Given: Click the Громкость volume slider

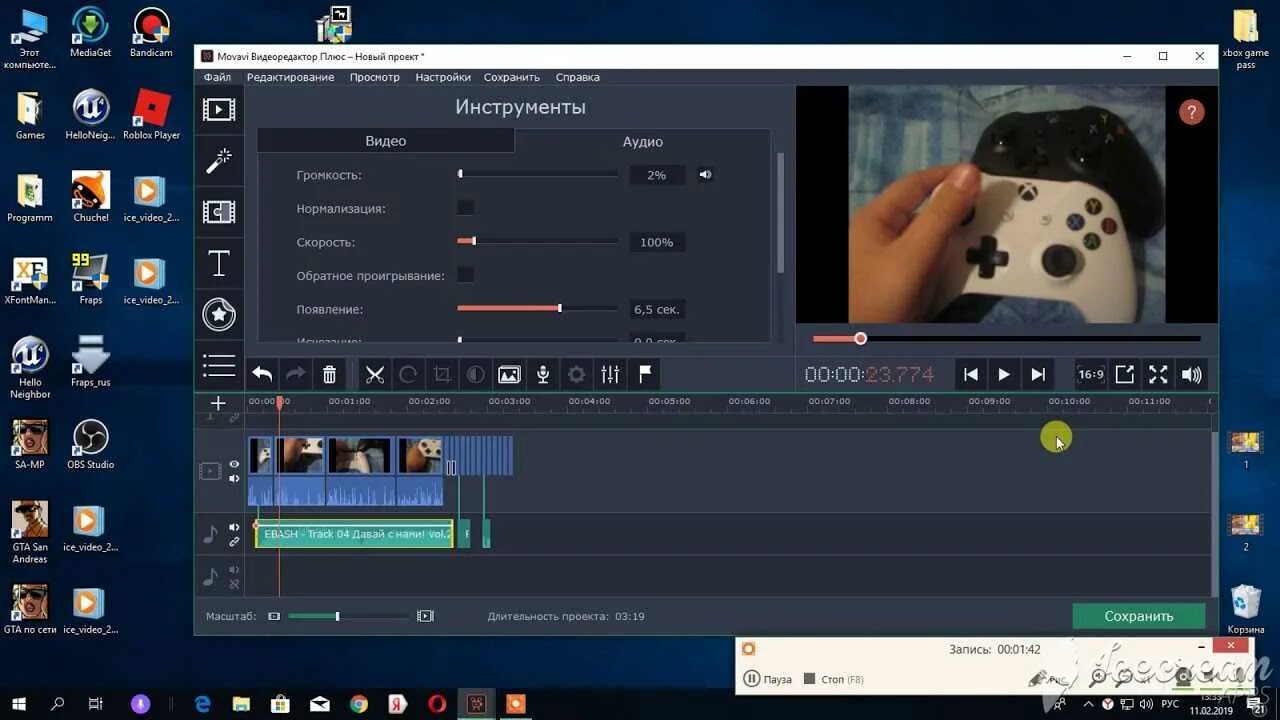Looking at the screenshot, I should 537,175.
